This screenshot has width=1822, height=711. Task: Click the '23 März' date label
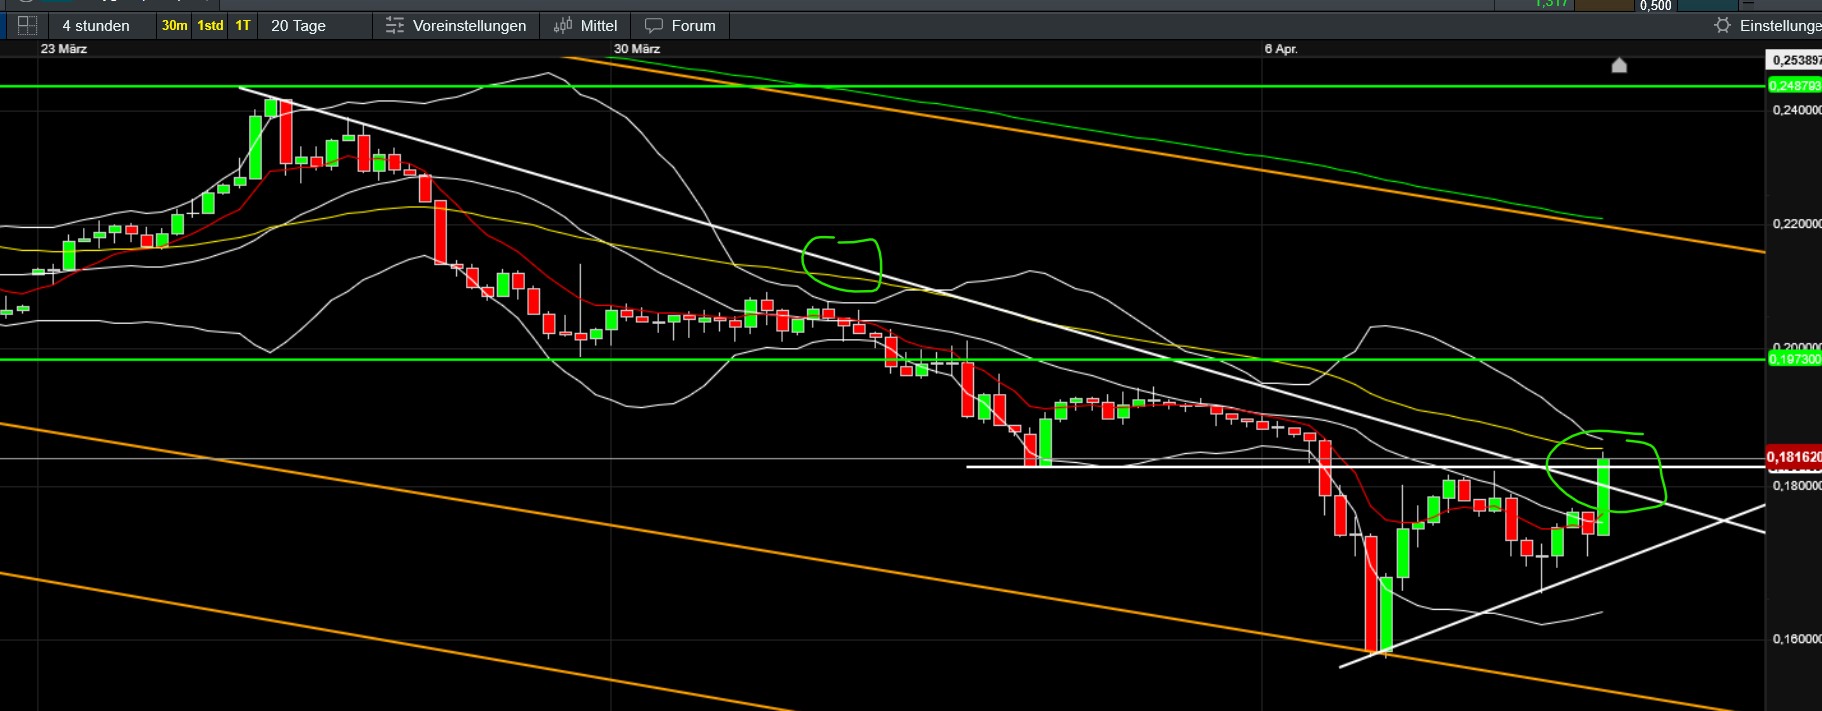pyautogui.click(x=64, y=49)
